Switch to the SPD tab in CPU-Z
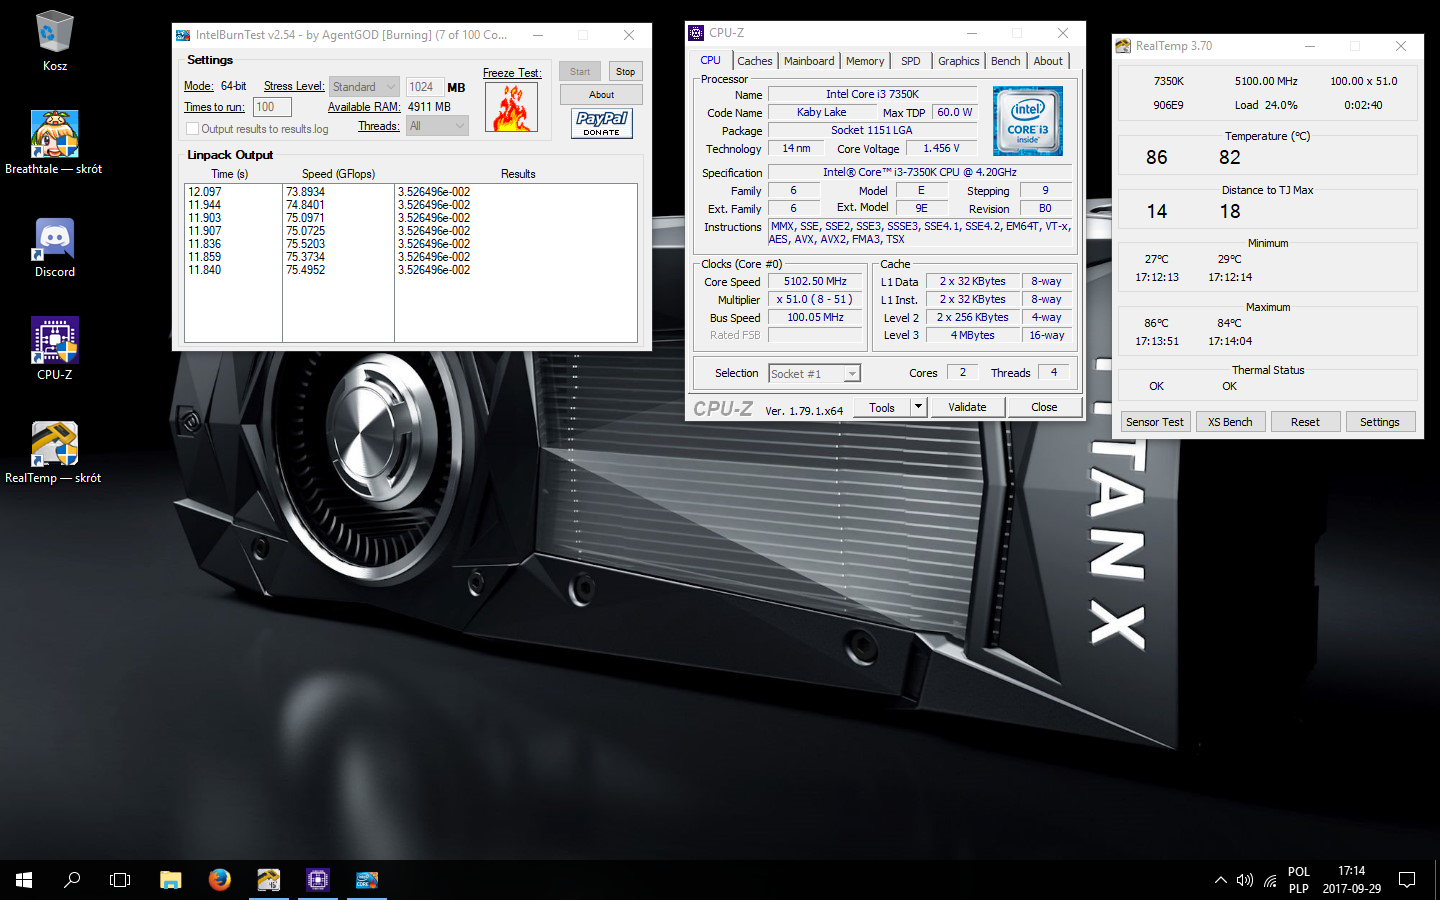The image size is (1440, 900). [911, 61]
